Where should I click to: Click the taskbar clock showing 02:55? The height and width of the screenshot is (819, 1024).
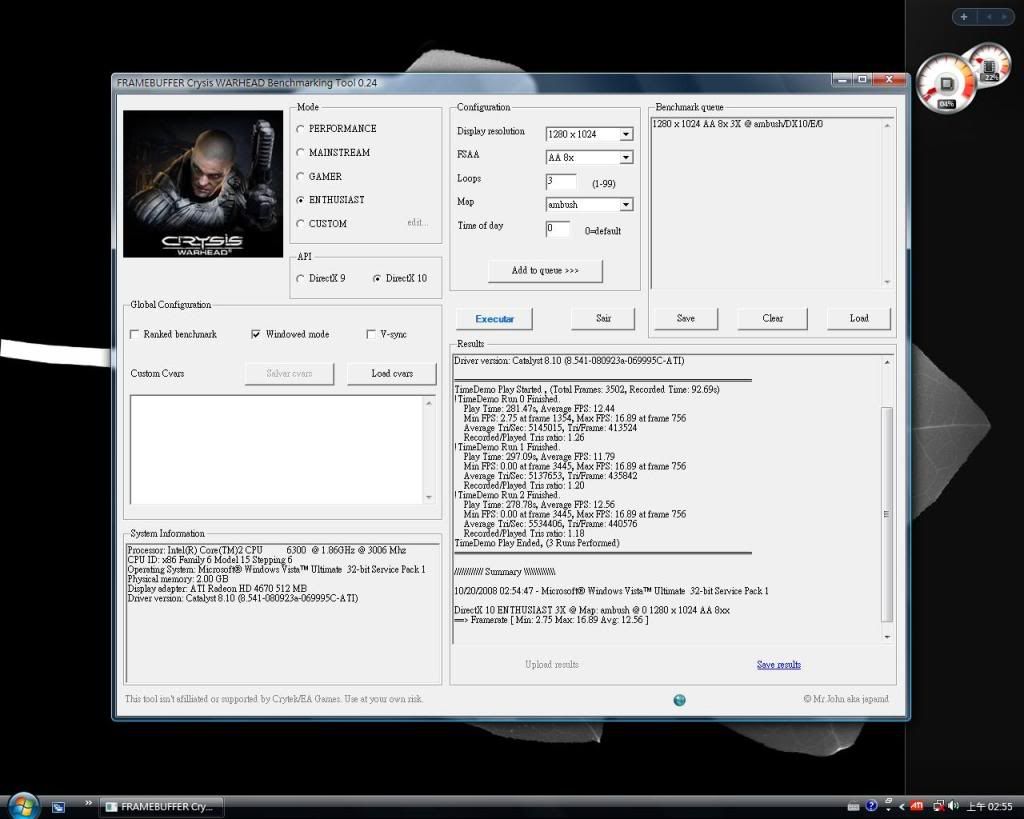click(990, 807)
